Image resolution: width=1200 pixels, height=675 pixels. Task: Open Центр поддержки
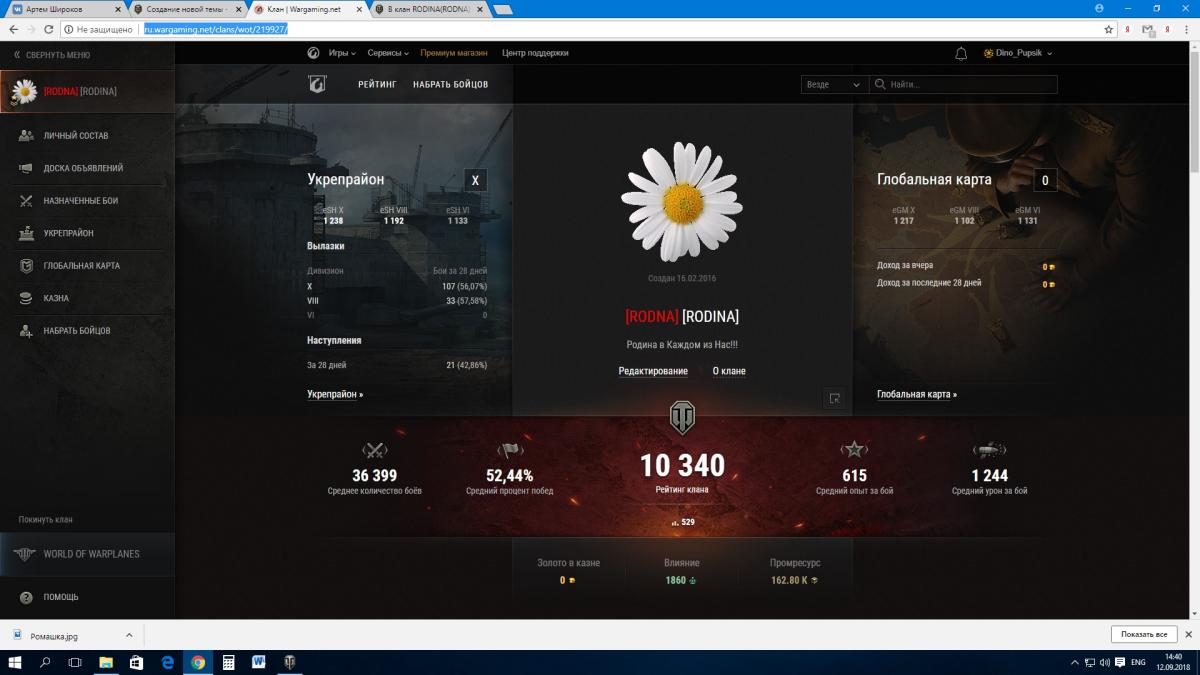(535, 53)
